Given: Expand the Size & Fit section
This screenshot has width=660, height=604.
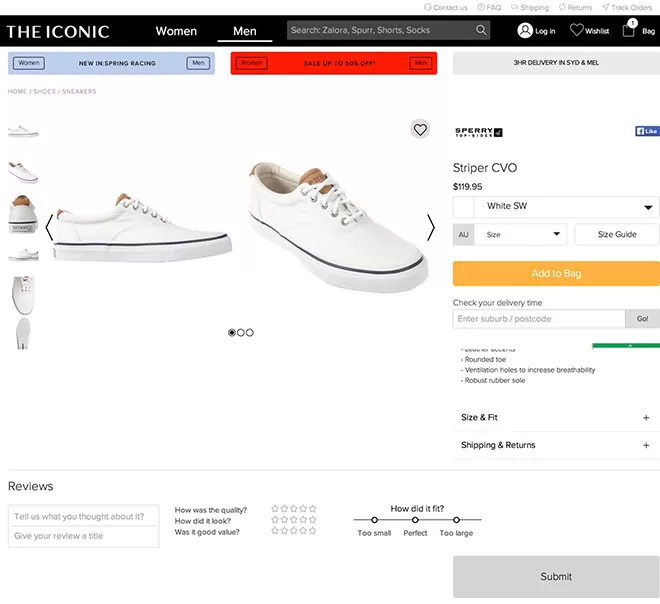Looking at the screenshot, I should [x=556, y=418].
